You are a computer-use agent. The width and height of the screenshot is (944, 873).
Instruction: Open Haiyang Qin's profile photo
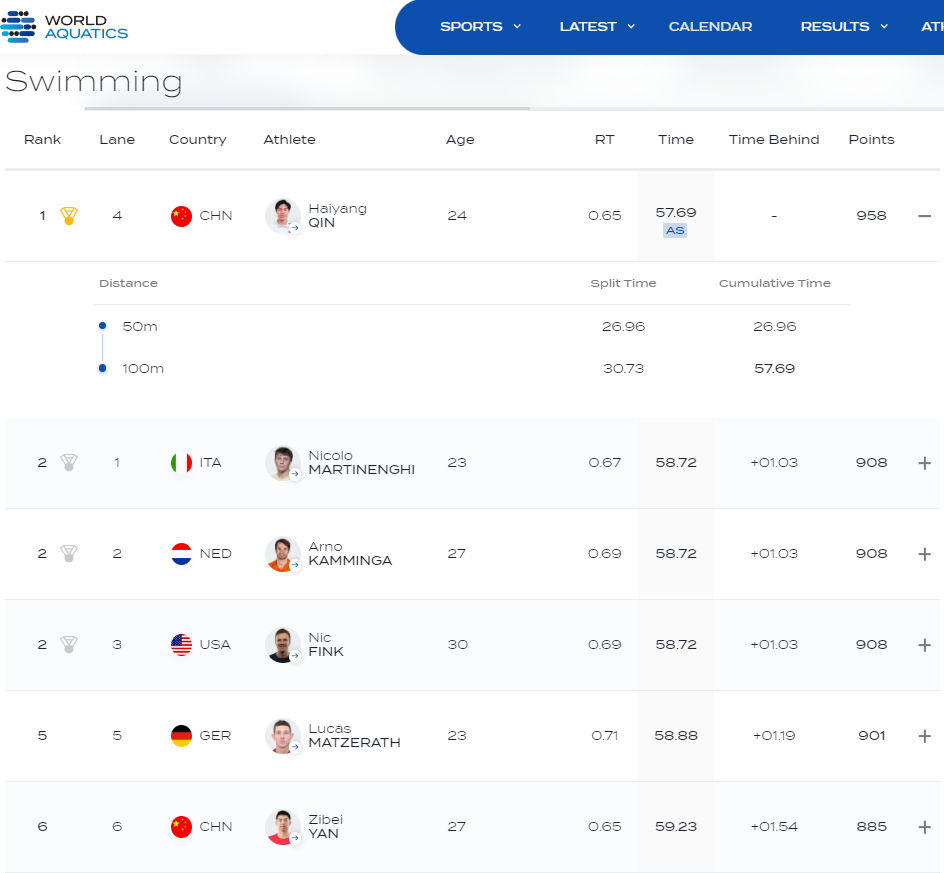click(x=282, y=216)
